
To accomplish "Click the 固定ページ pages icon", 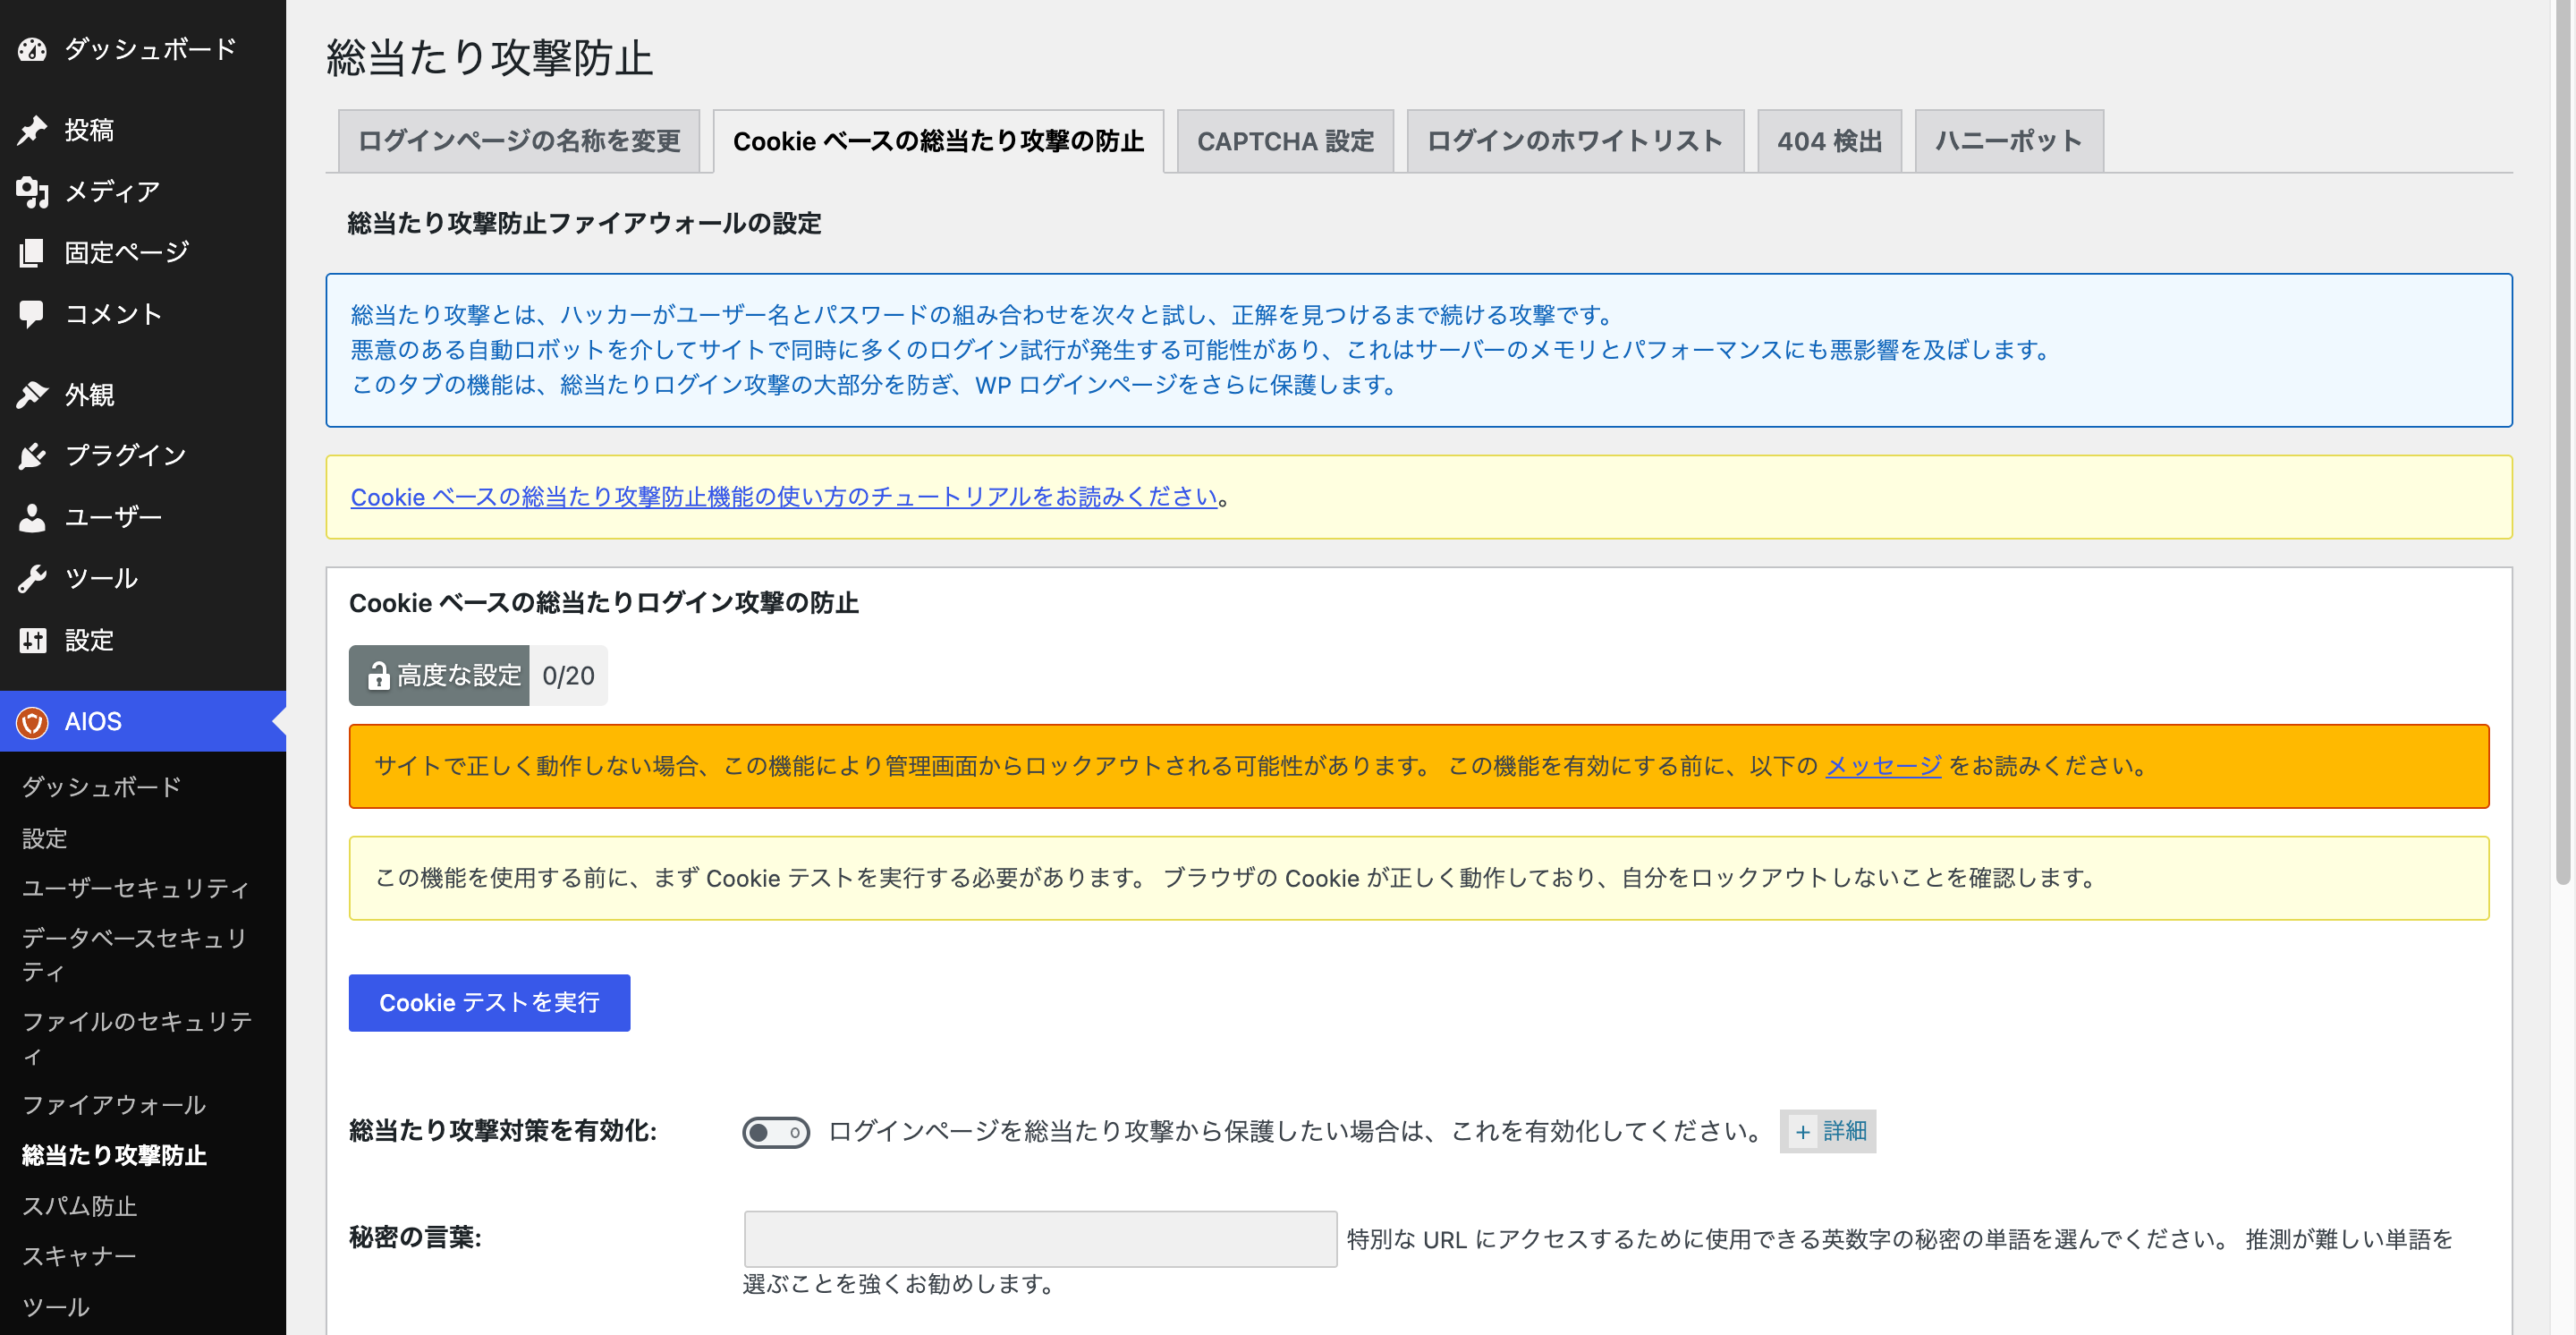I will coord(32,252).
